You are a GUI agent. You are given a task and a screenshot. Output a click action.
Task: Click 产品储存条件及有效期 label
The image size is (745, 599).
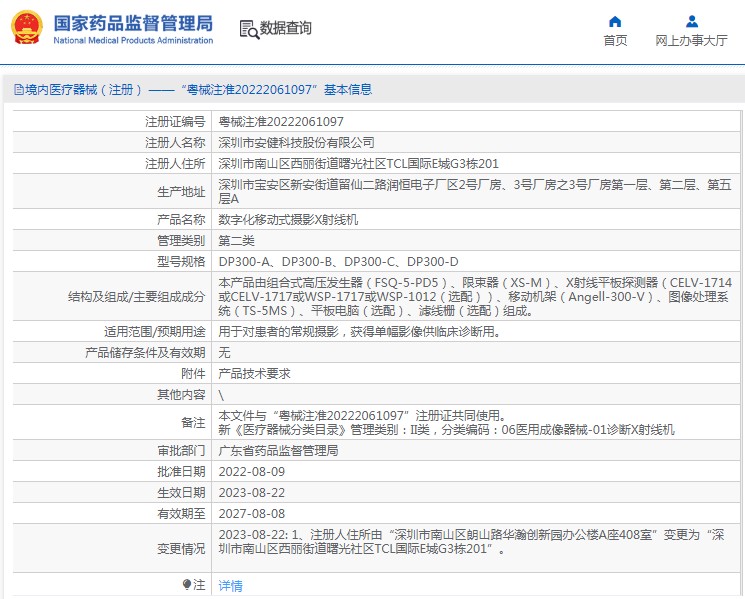point(145,352)
